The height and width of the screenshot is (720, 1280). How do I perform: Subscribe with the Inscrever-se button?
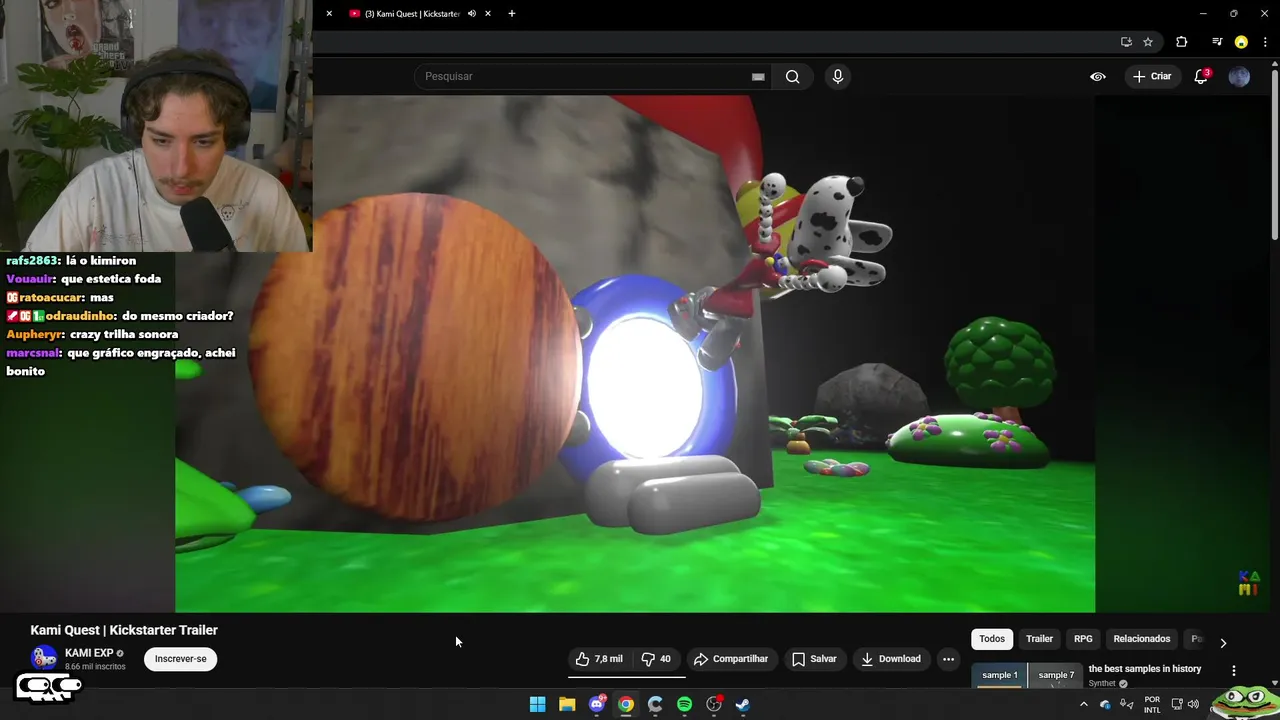pos(180,659)
